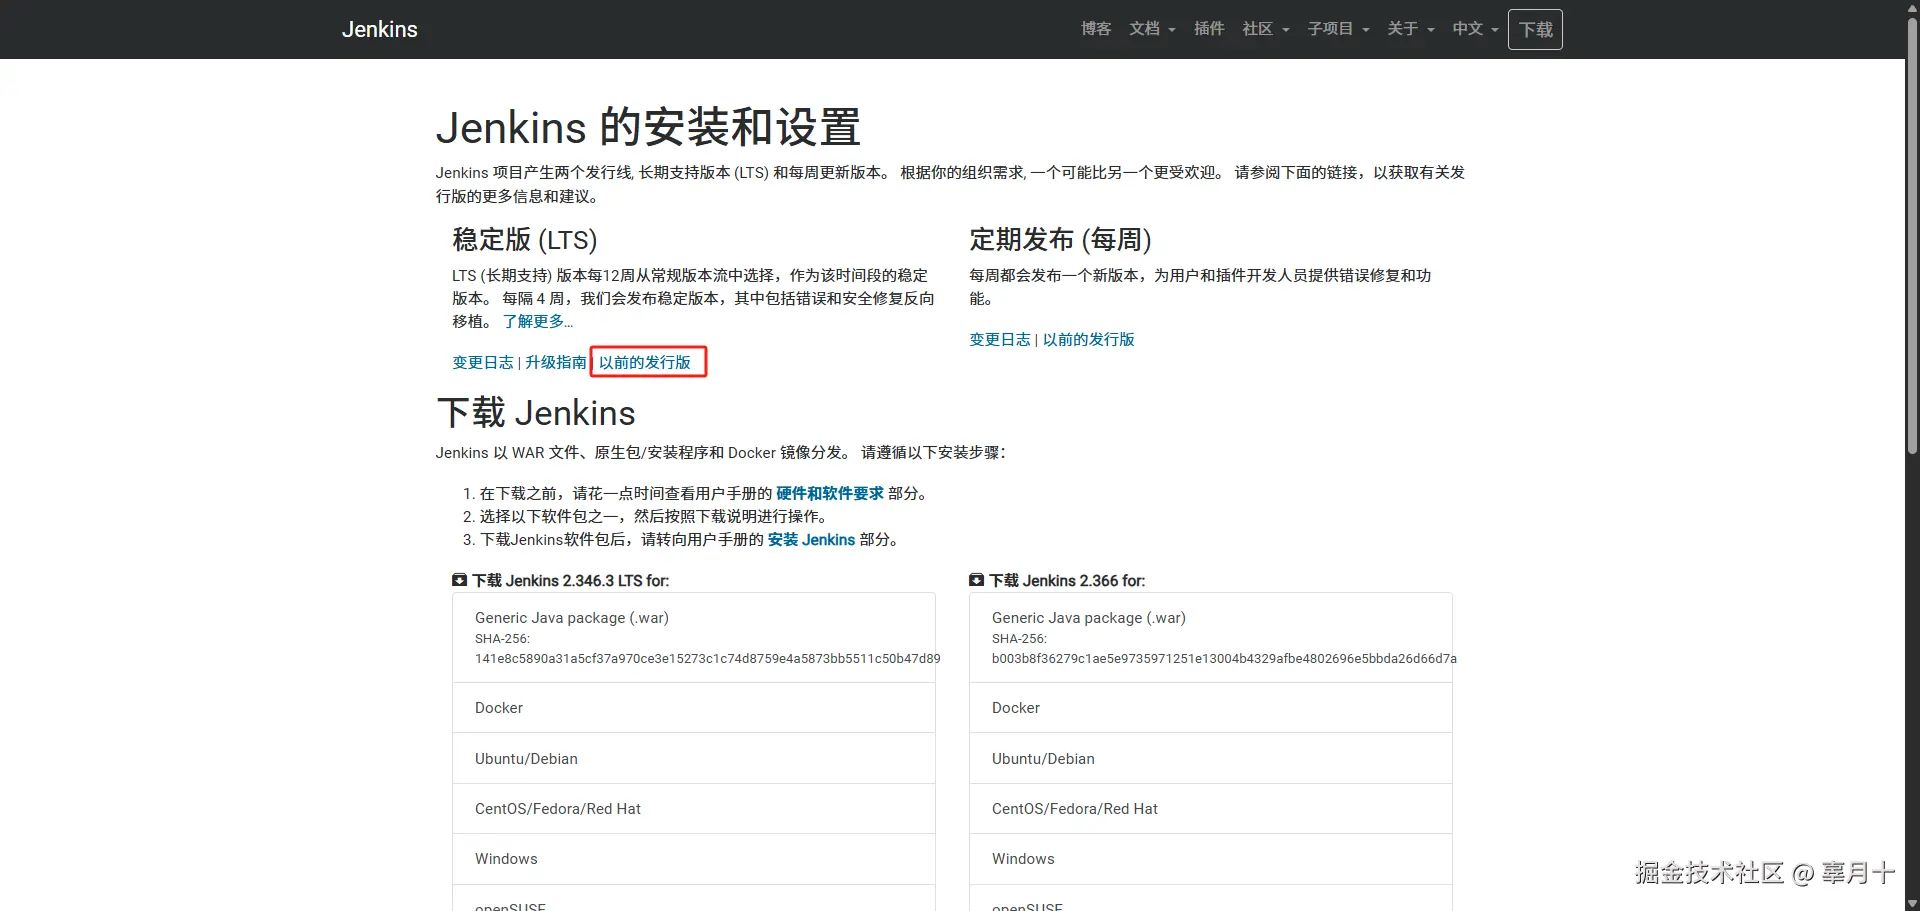The image size is (1920, 911).
Task: Pick Windows under Jenkins 2.366 weekly
Action: (x=1211, y=859)
